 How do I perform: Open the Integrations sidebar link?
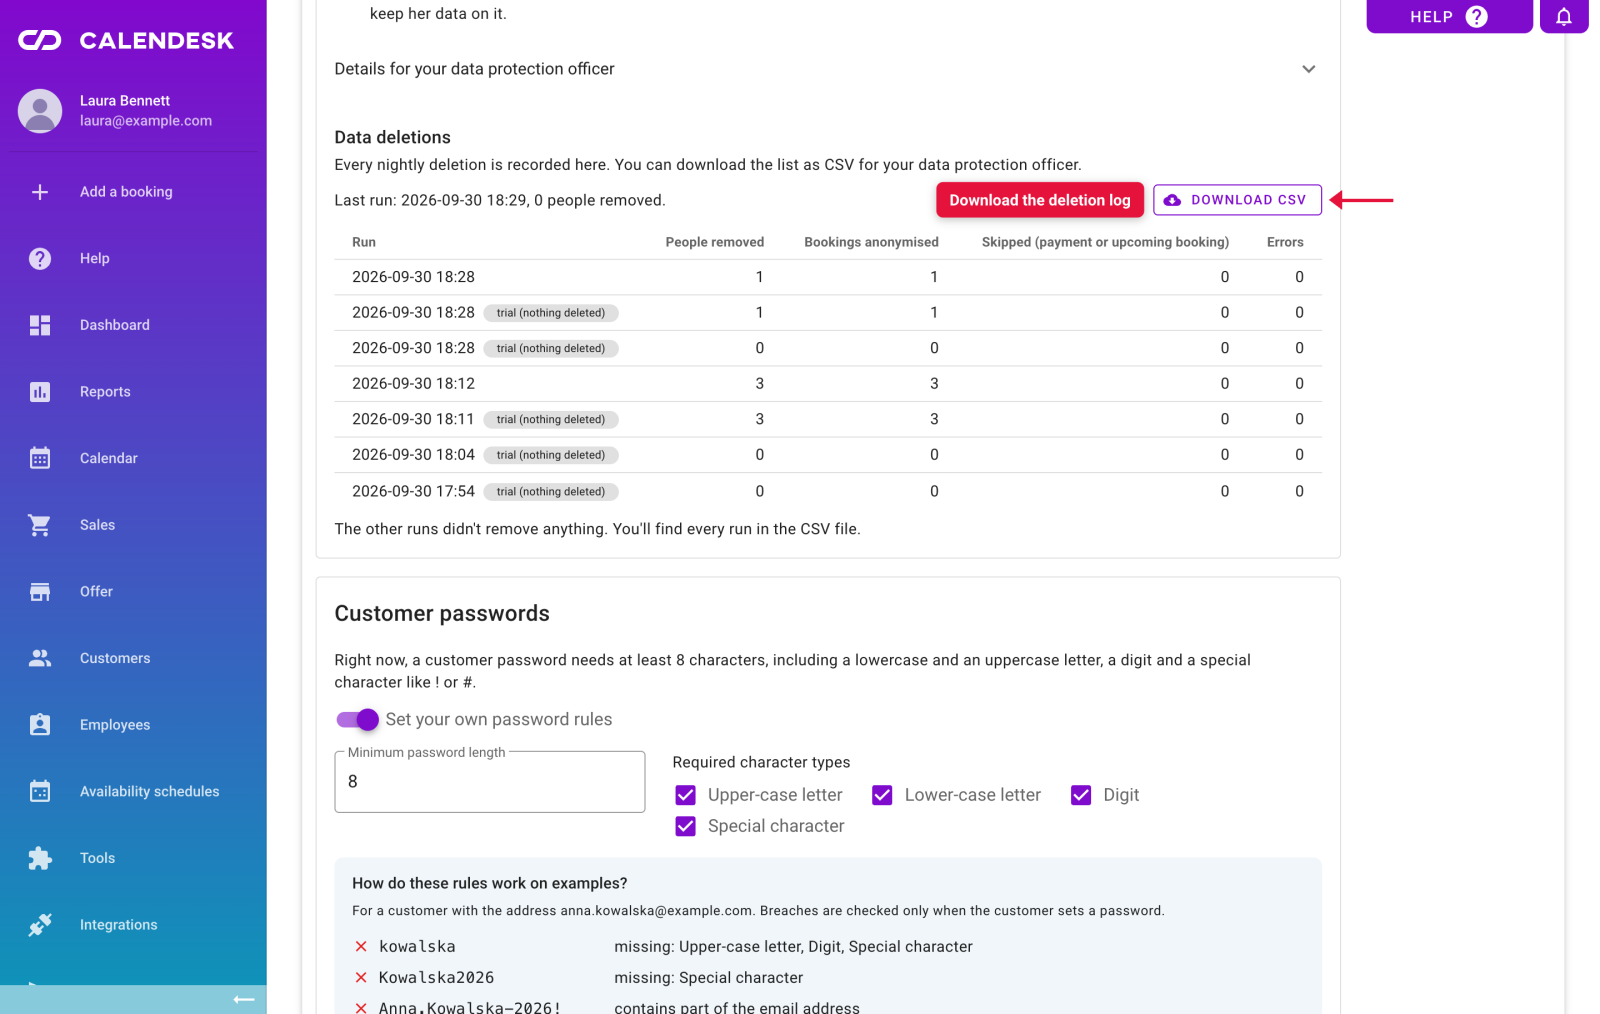133,925
